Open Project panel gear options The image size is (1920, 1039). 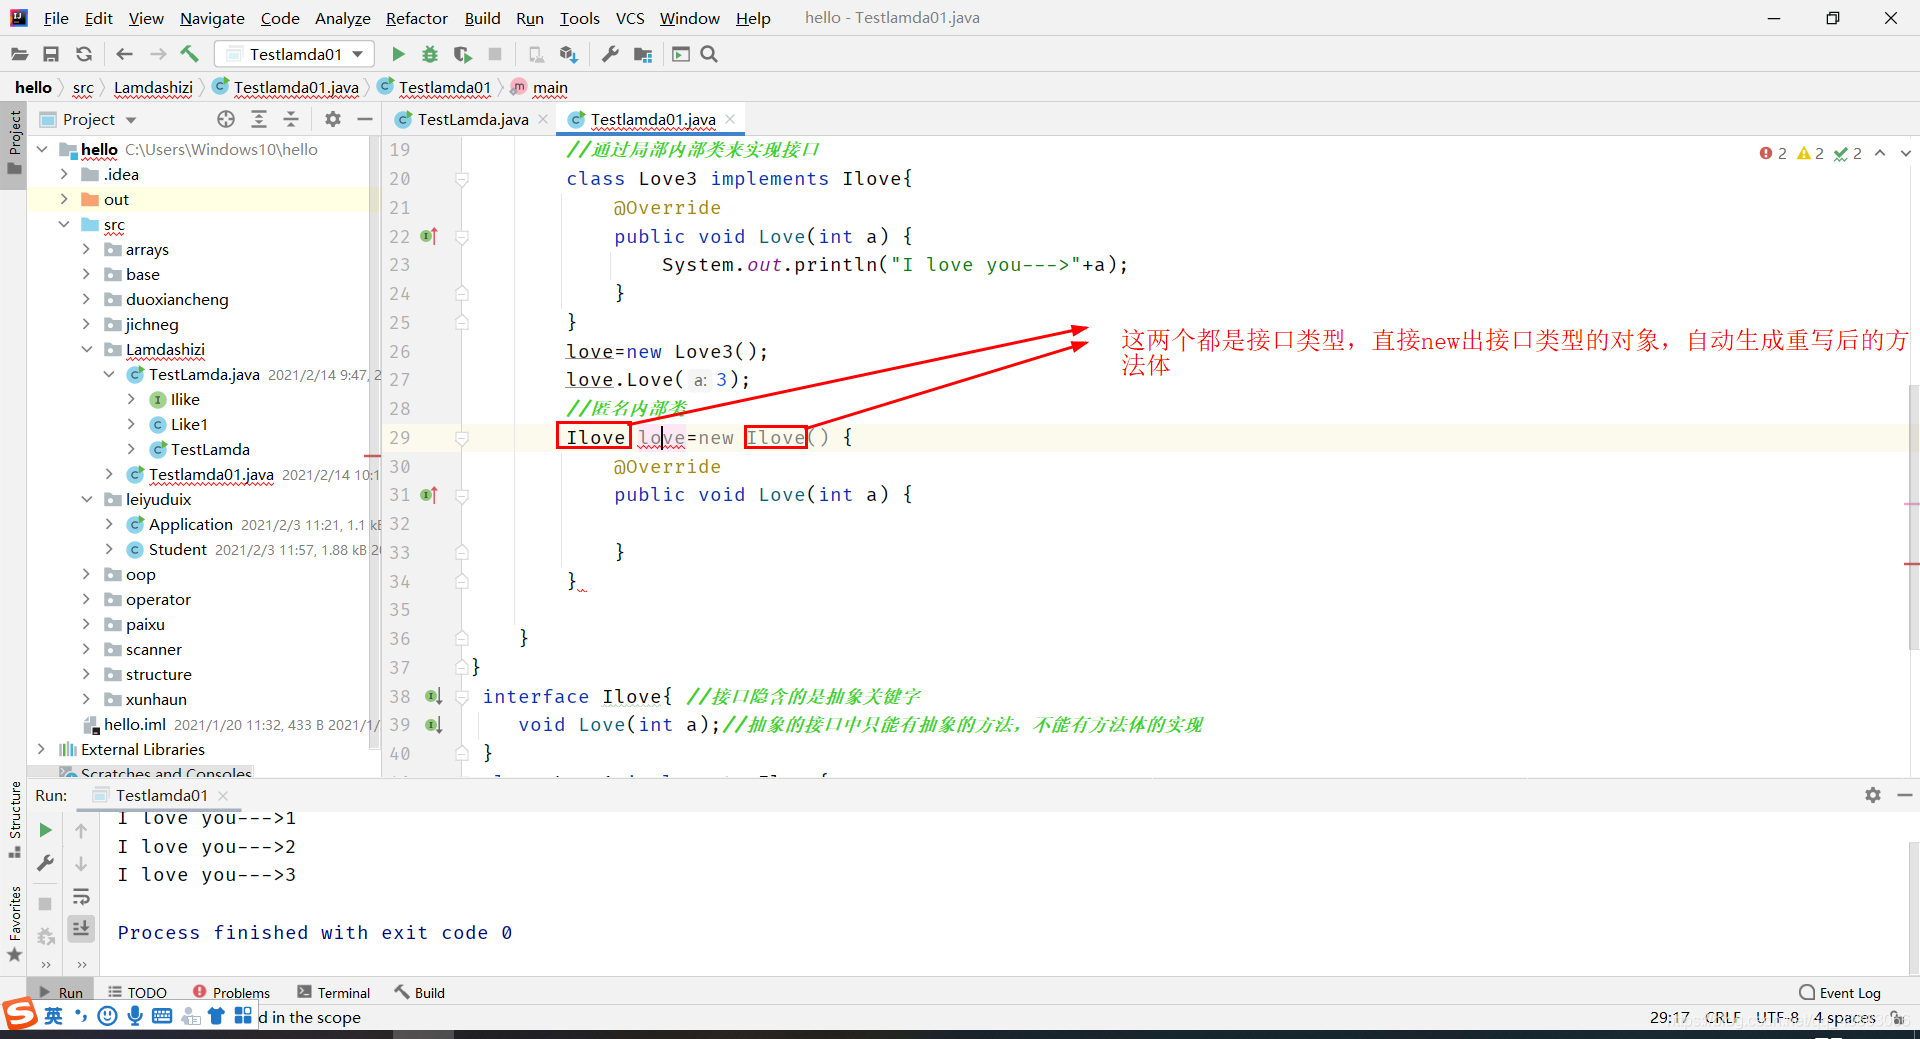point(333,119)
